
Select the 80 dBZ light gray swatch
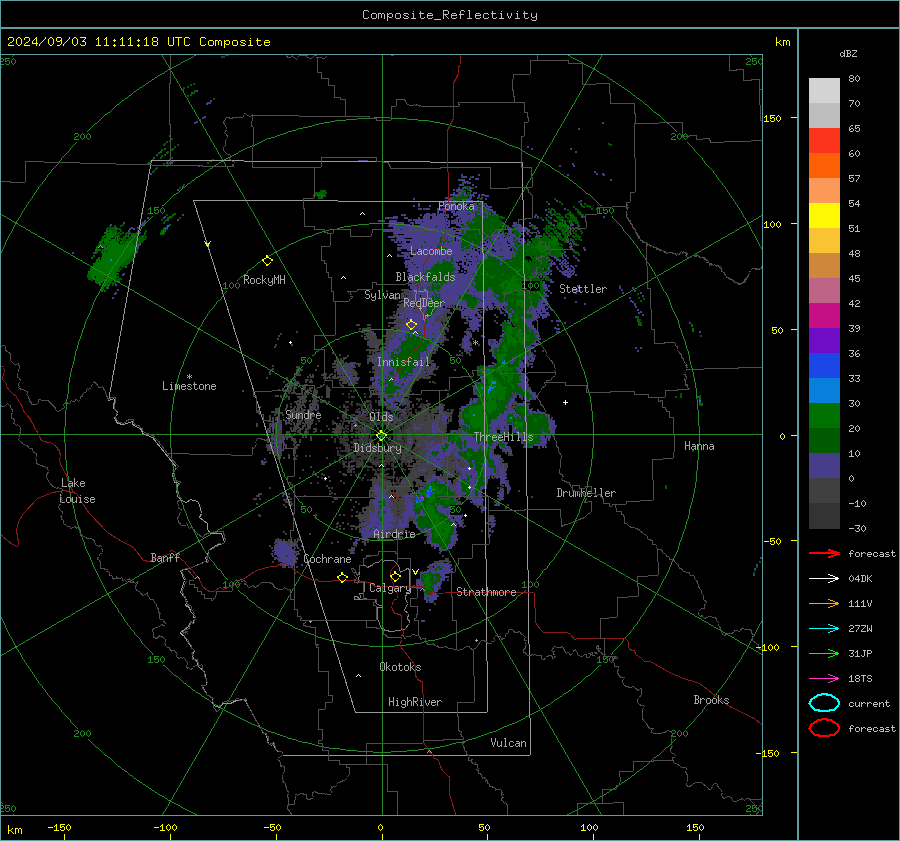tap(824, 91)
